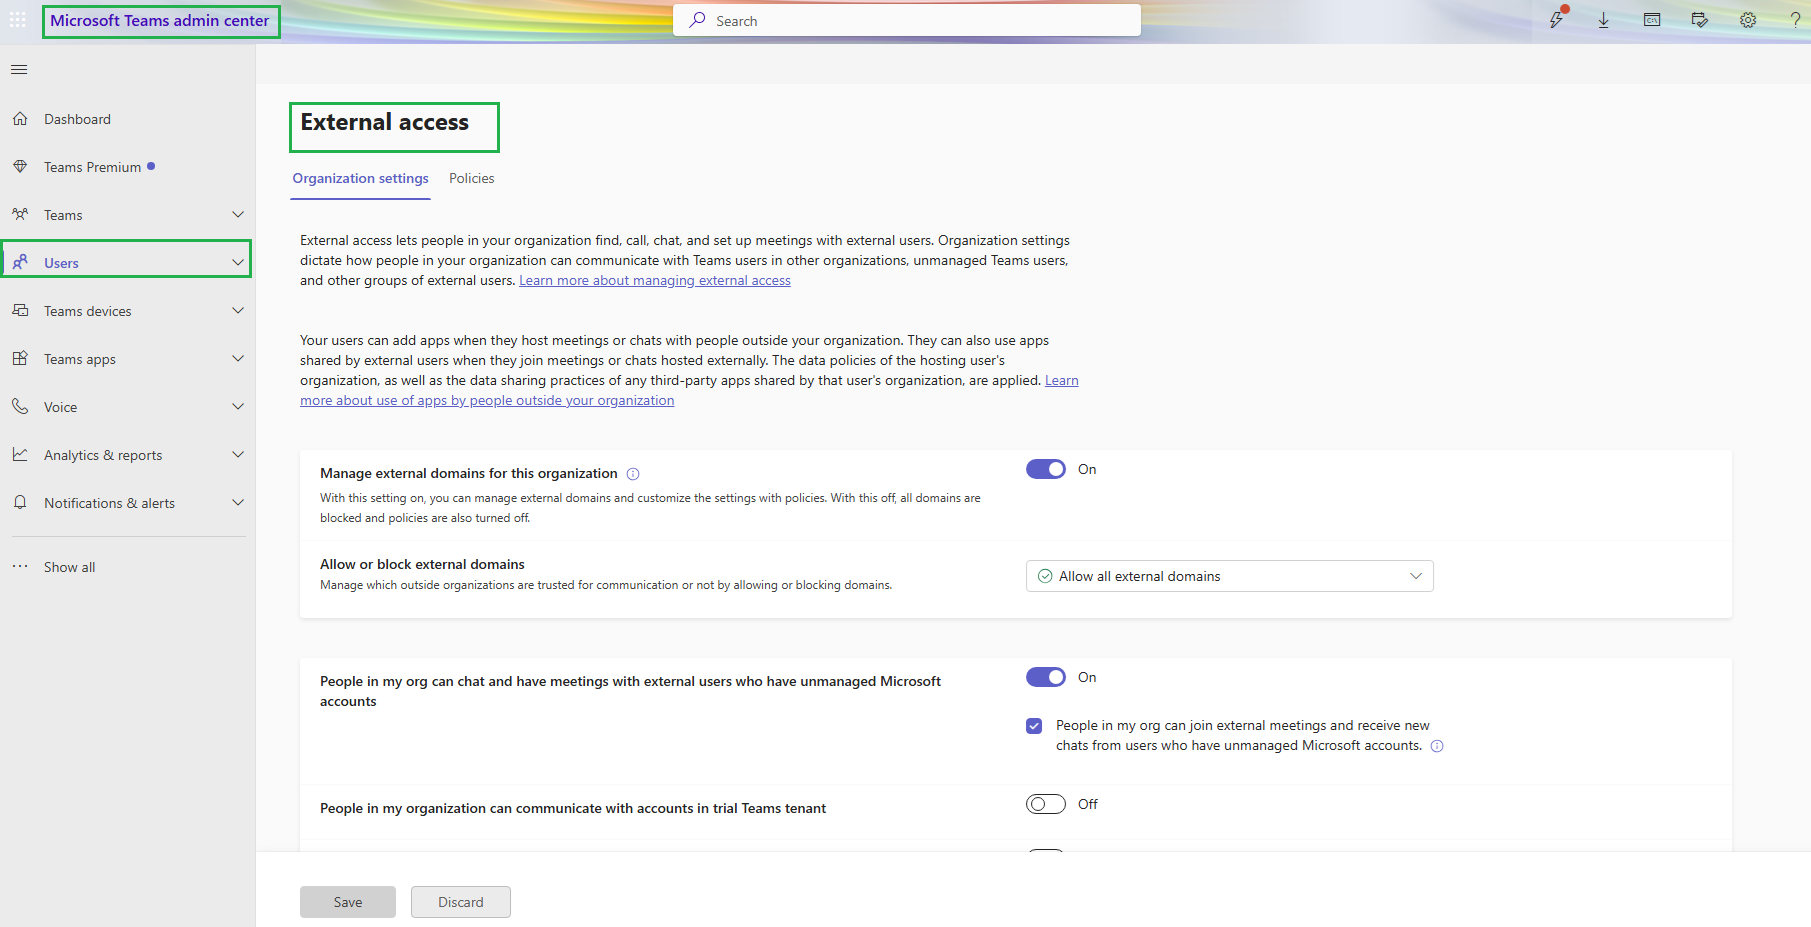Click into the Search field
The width and height of the screenshot is (1811, 927).
click(x=907, y=20)
